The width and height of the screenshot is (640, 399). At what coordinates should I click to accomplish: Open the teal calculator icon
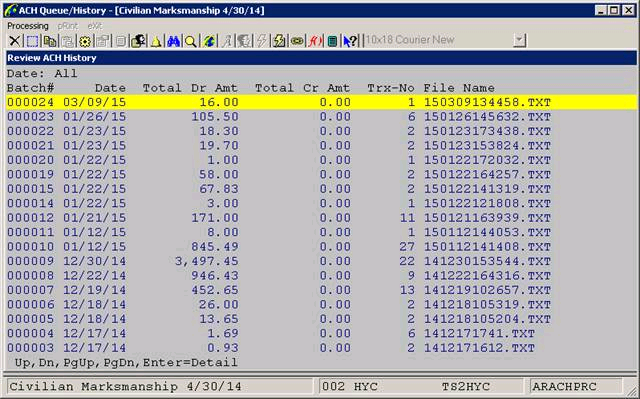[x=333, y=41]
